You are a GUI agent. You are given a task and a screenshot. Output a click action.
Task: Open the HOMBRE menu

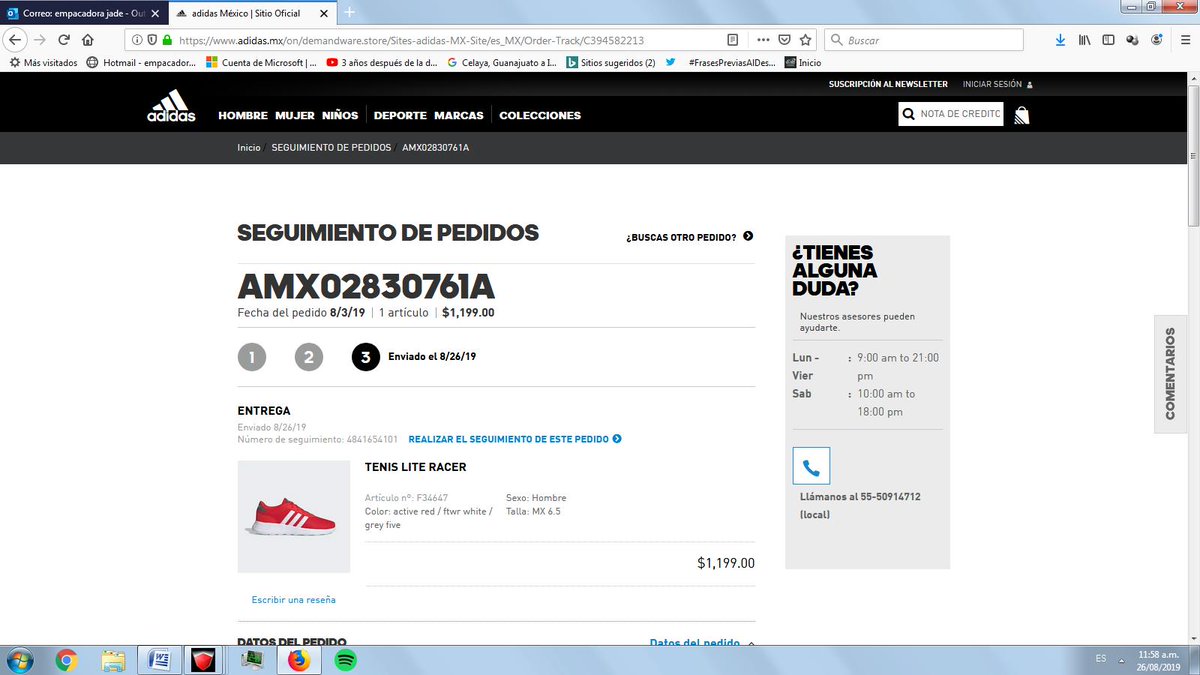[243, 115]
